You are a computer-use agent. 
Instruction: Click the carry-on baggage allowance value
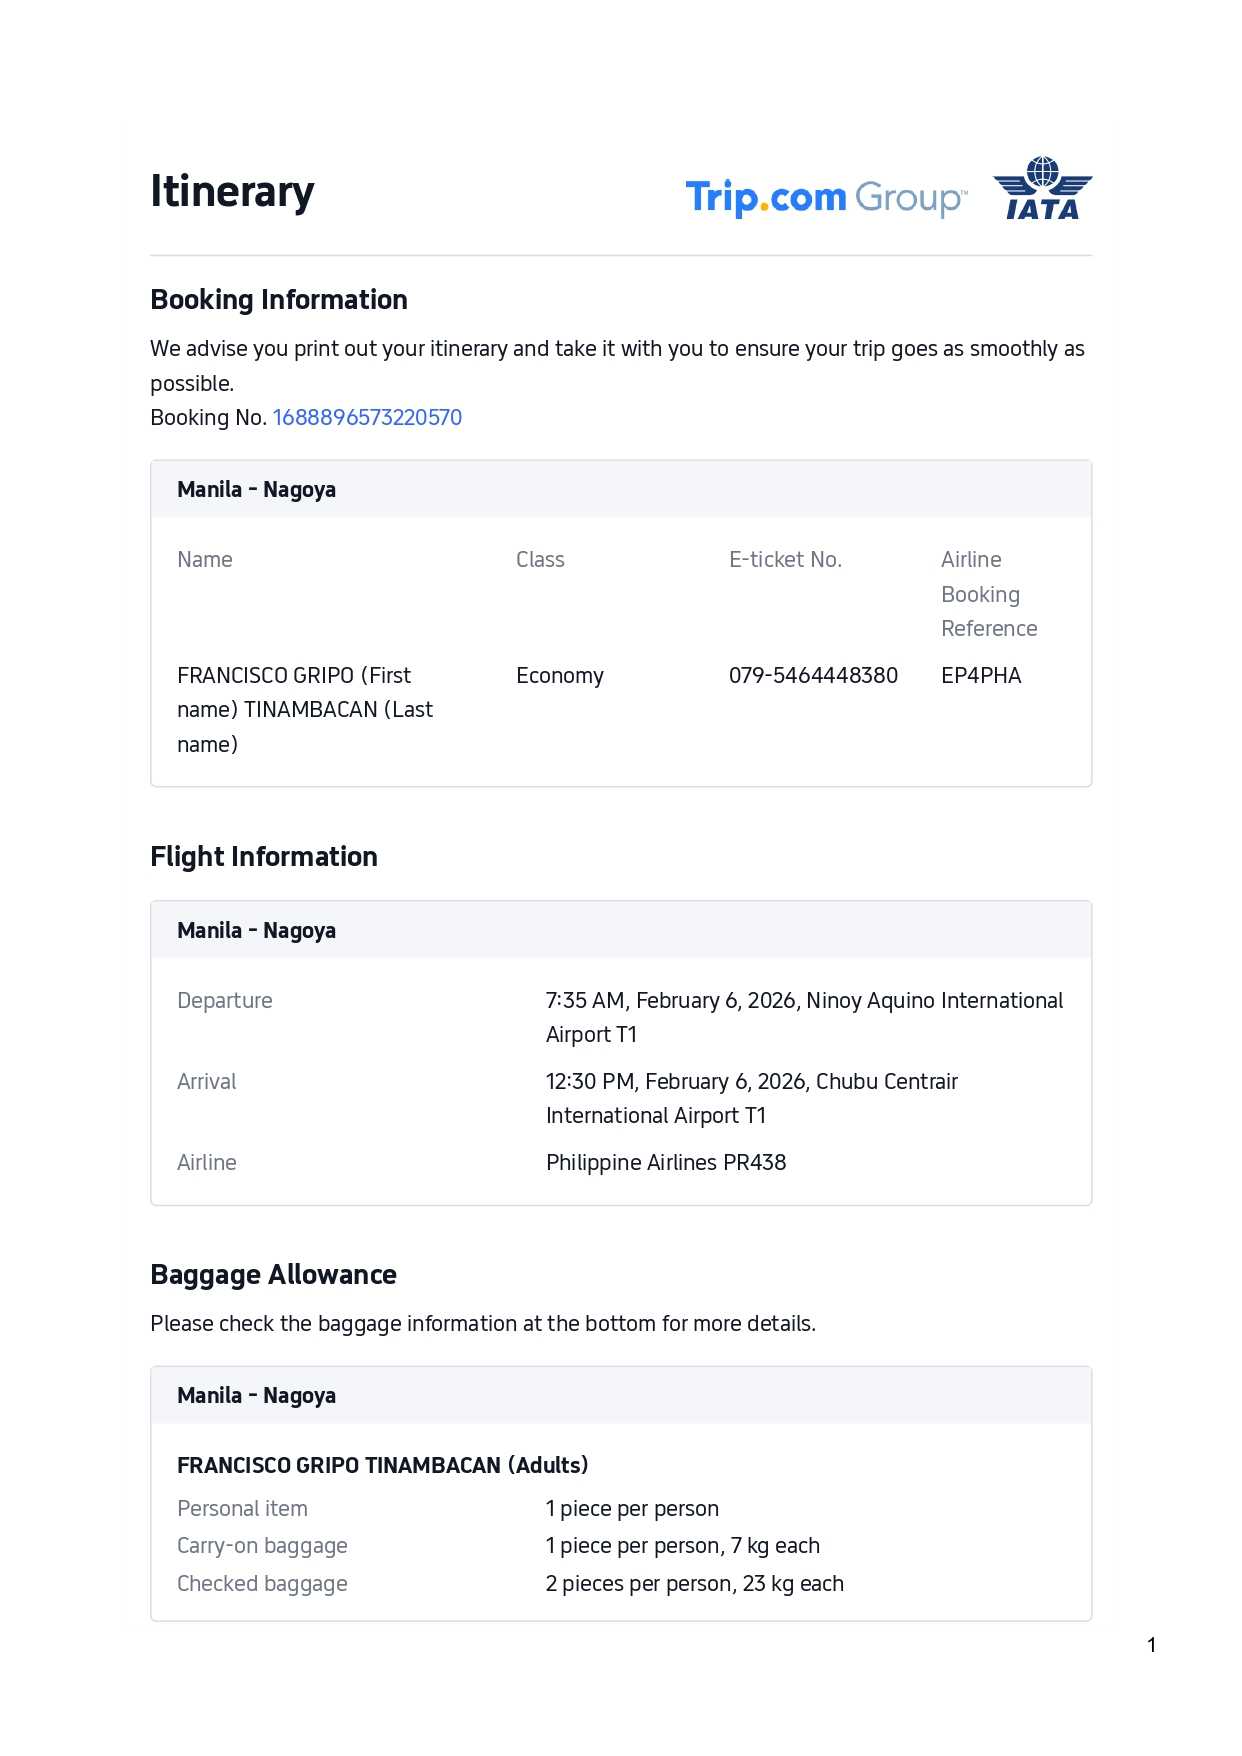point(683,1546)
